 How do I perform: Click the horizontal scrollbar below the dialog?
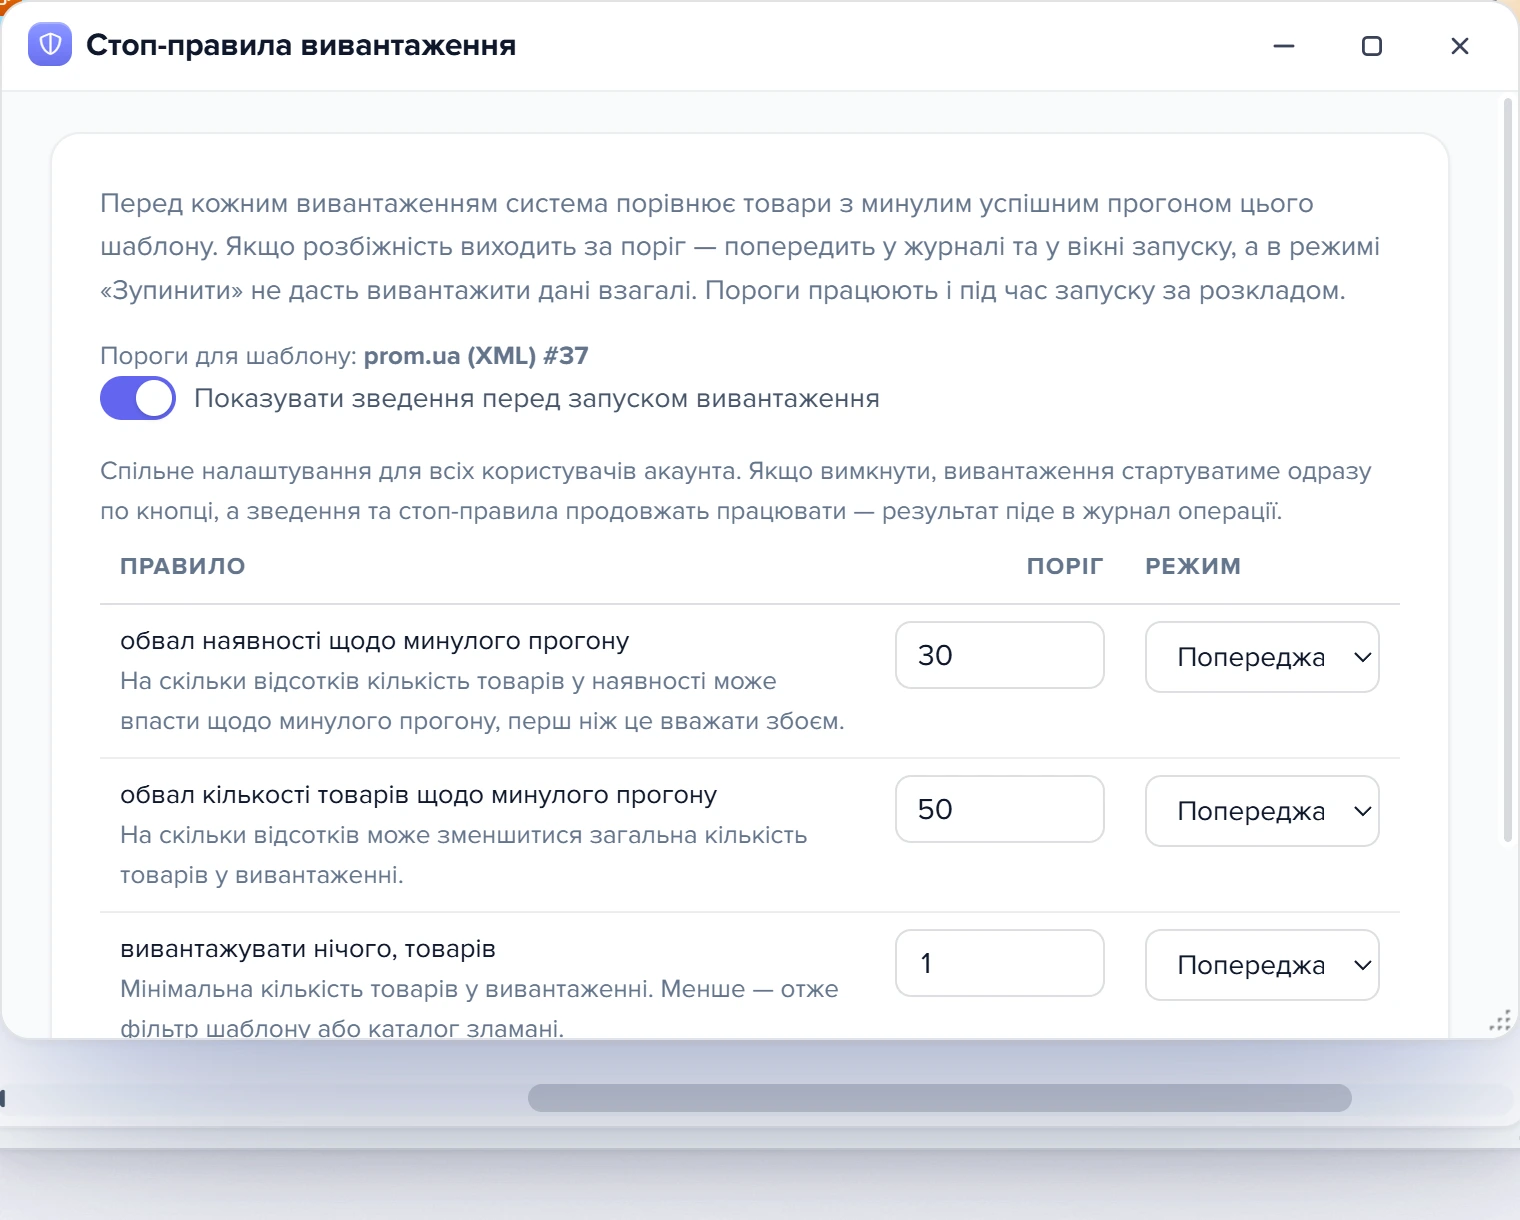pos(940,1098)
